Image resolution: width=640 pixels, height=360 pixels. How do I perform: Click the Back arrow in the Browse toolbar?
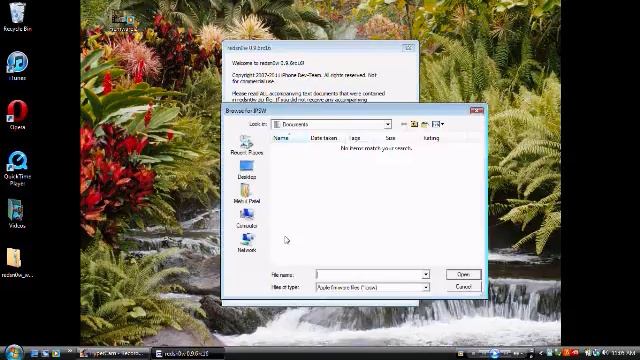[x=404, y=124]
